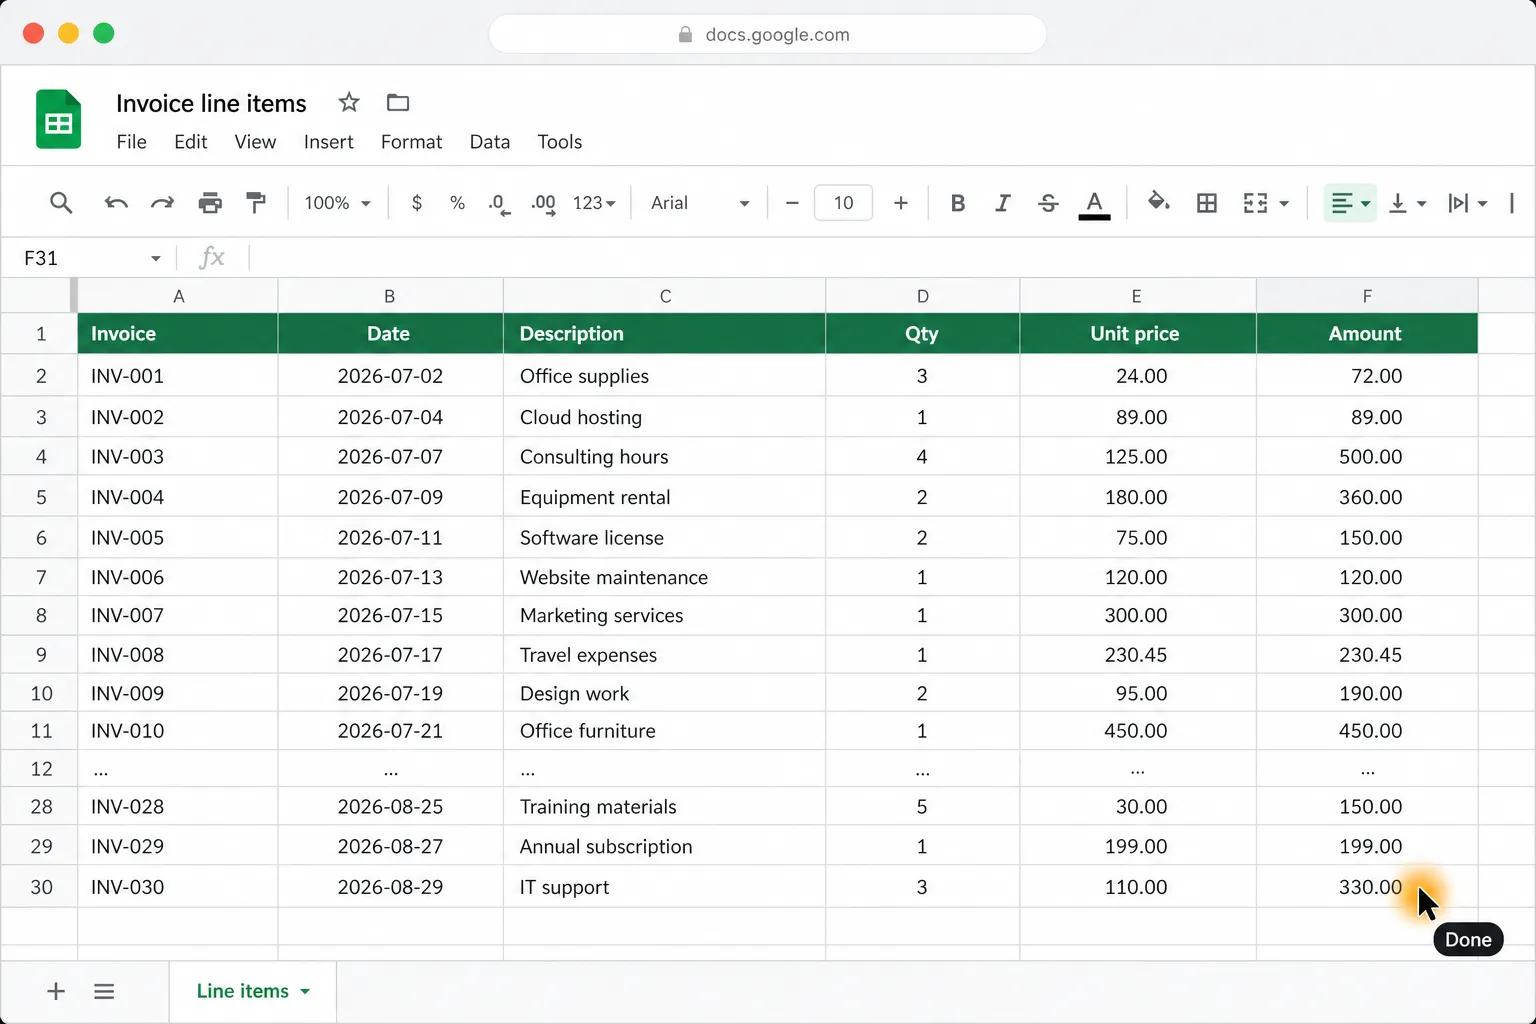Image resolution: width=1536 pixels, height=1024 pixels.
Task: Open horizontal align dropdown
Action: [1350, 203]
